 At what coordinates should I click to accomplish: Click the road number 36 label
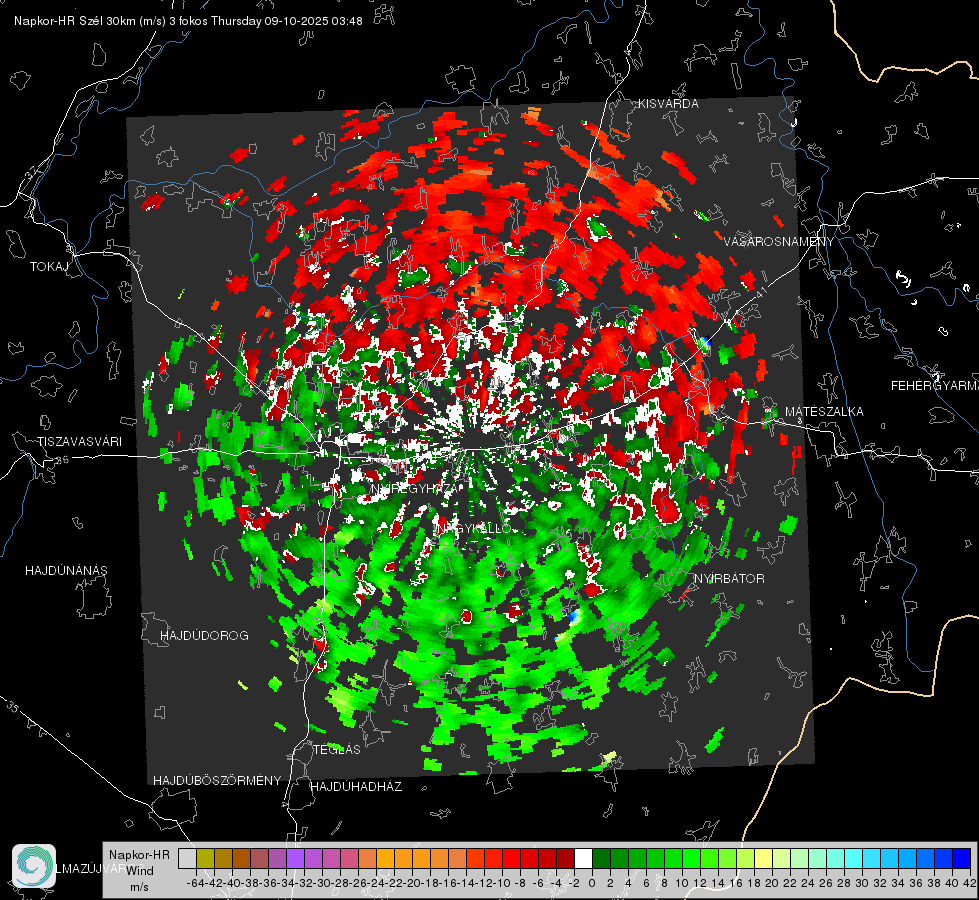(x=62, y=460)
